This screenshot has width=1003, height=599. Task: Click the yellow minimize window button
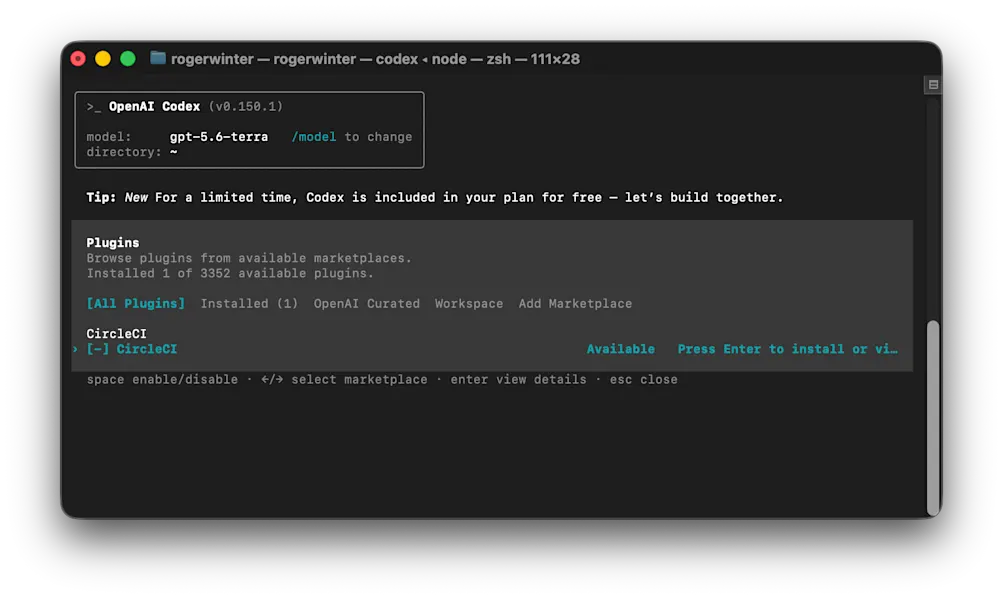[x=103, y=59]
